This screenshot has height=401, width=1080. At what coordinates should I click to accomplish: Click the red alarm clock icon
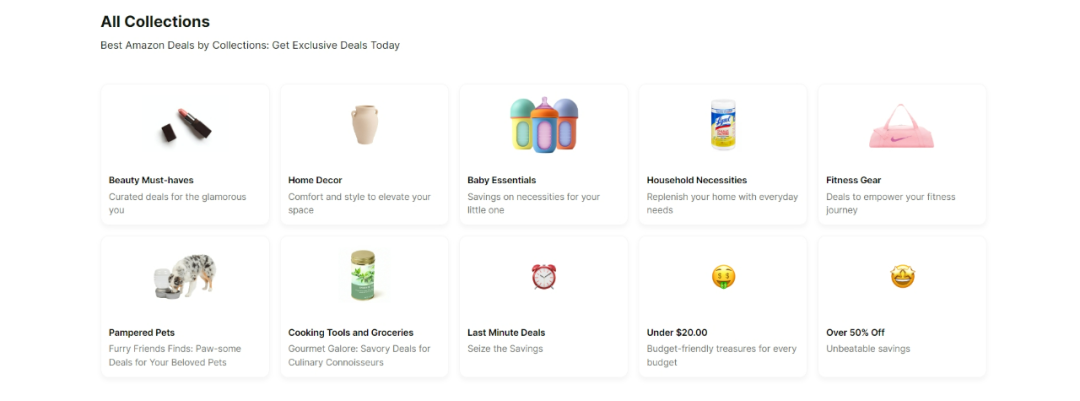544,277
